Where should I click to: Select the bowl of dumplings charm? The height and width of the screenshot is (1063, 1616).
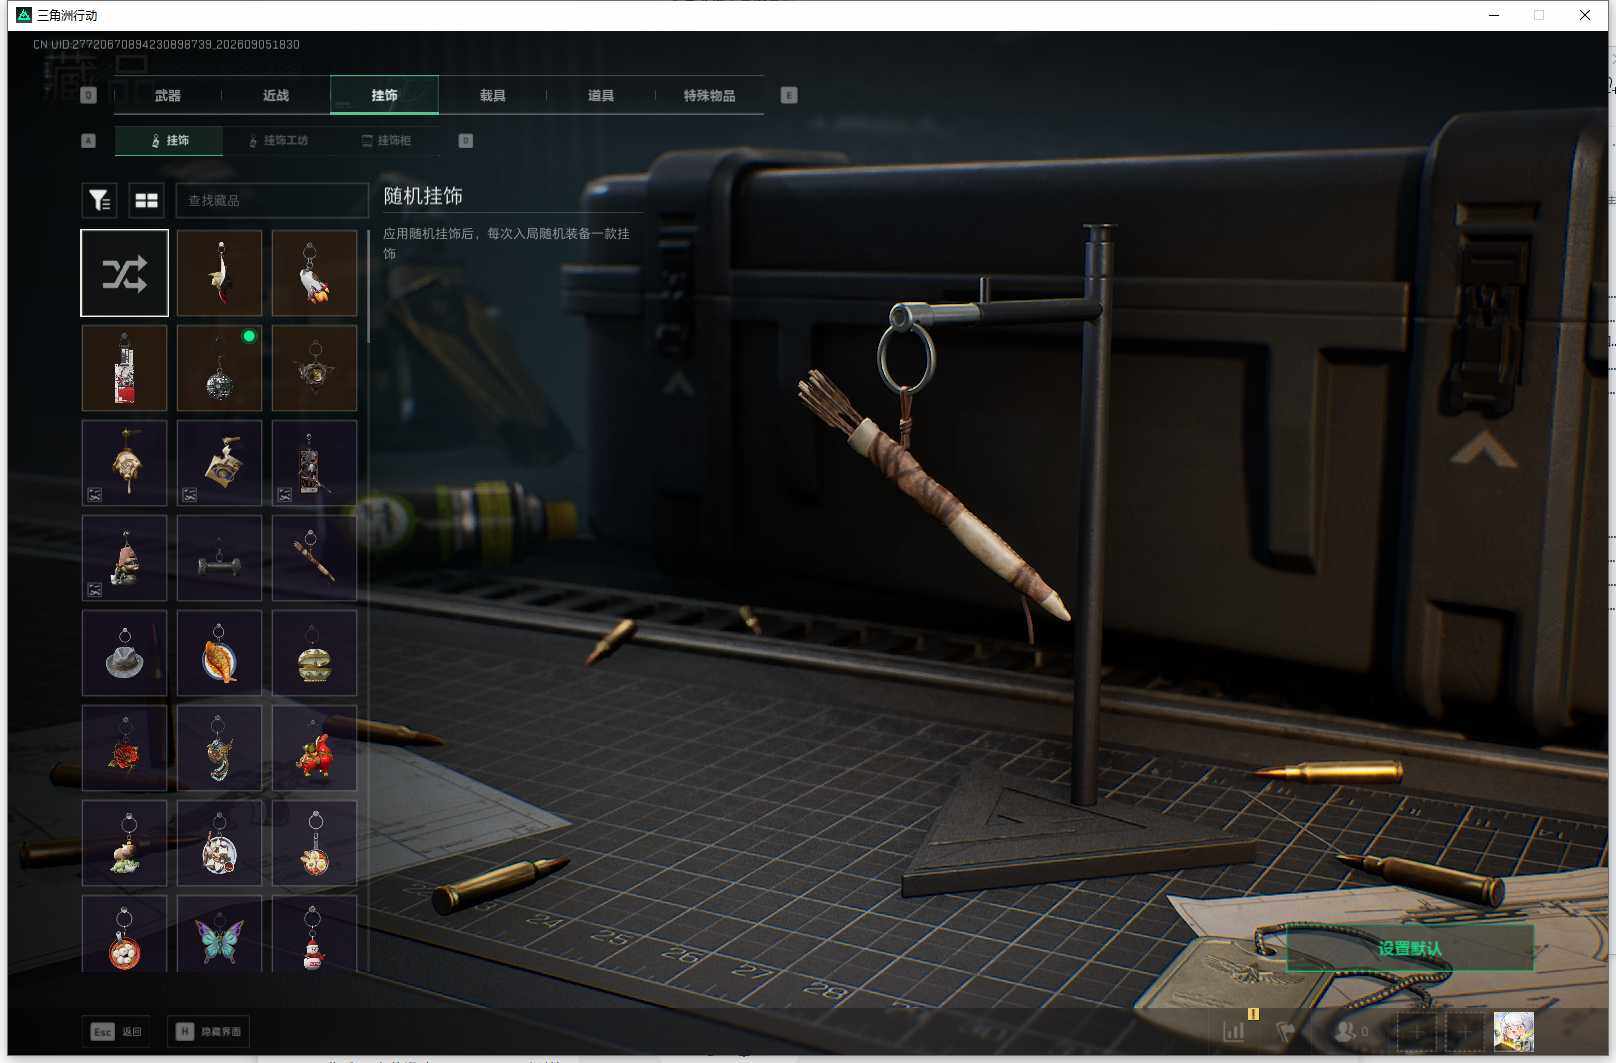coord(125,934)
